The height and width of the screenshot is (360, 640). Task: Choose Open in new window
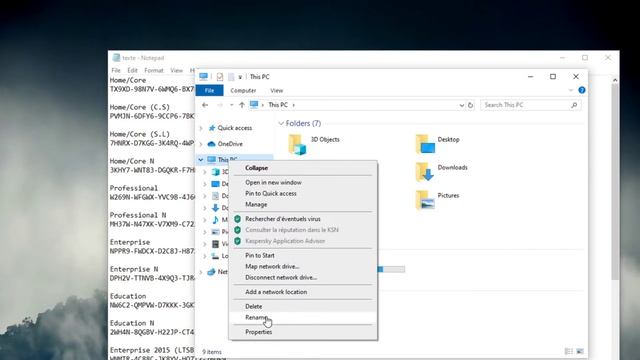pos(273,182)
